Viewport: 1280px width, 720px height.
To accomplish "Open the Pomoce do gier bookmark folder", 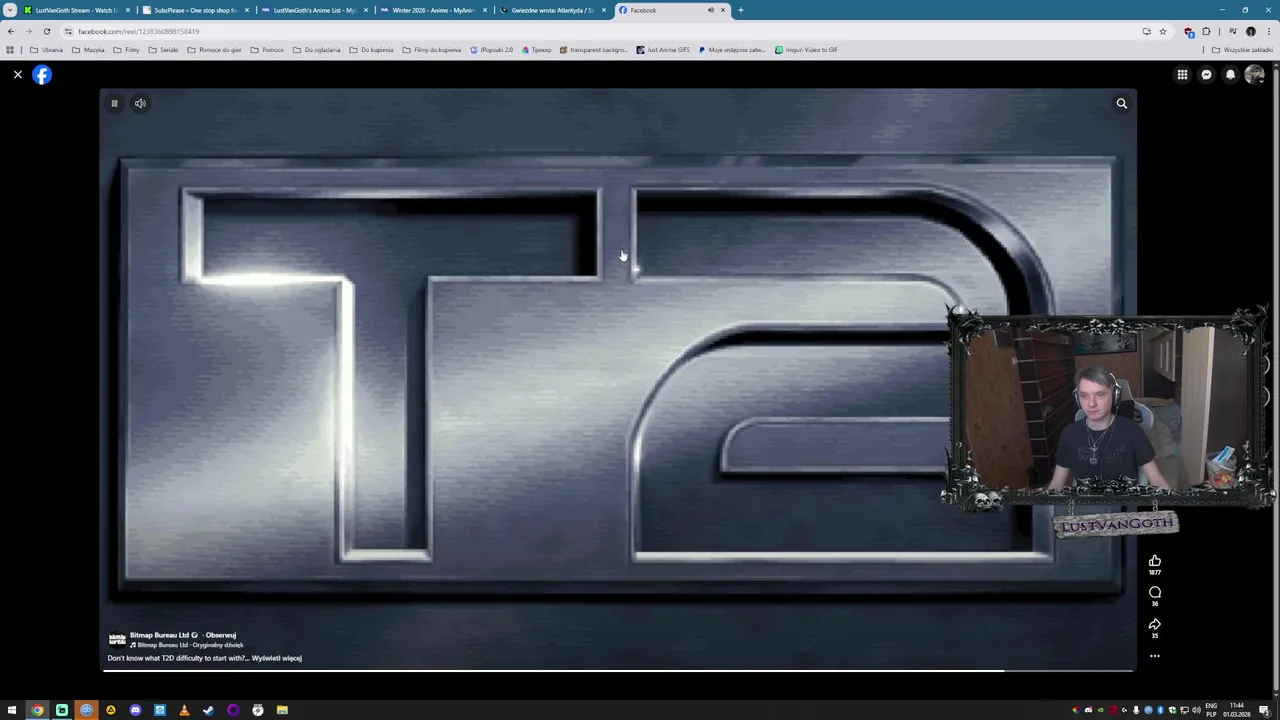I will (x=214, y=50).
